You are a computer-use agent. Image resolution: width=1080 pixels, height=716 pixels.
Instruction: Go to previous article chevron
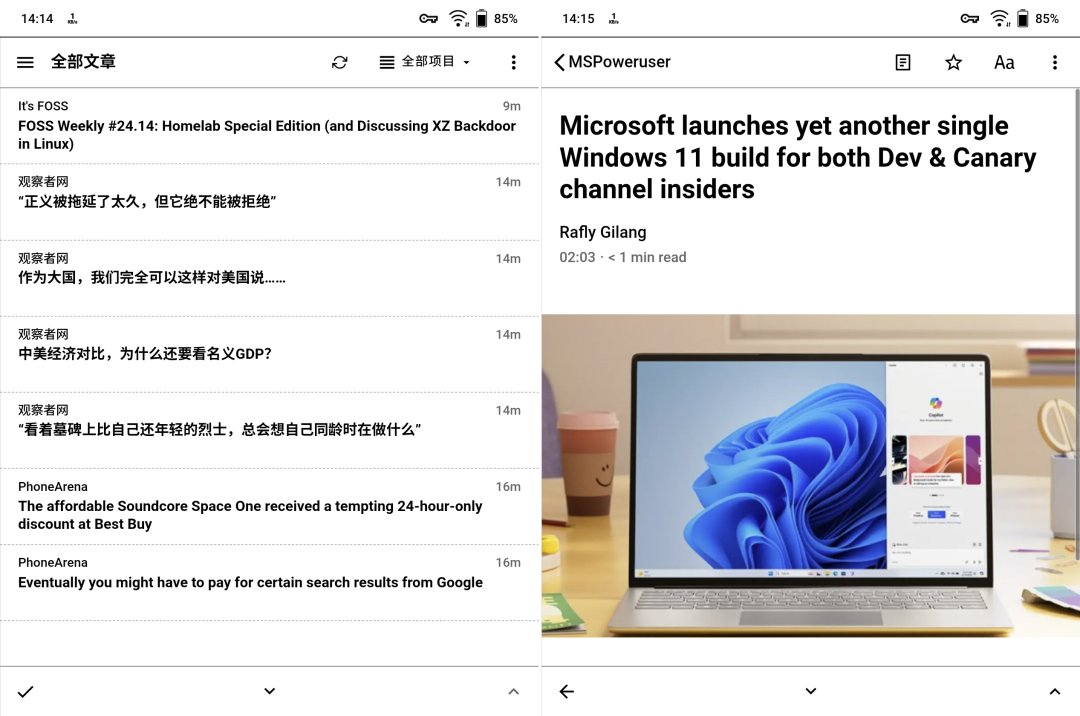(1055, 691)
